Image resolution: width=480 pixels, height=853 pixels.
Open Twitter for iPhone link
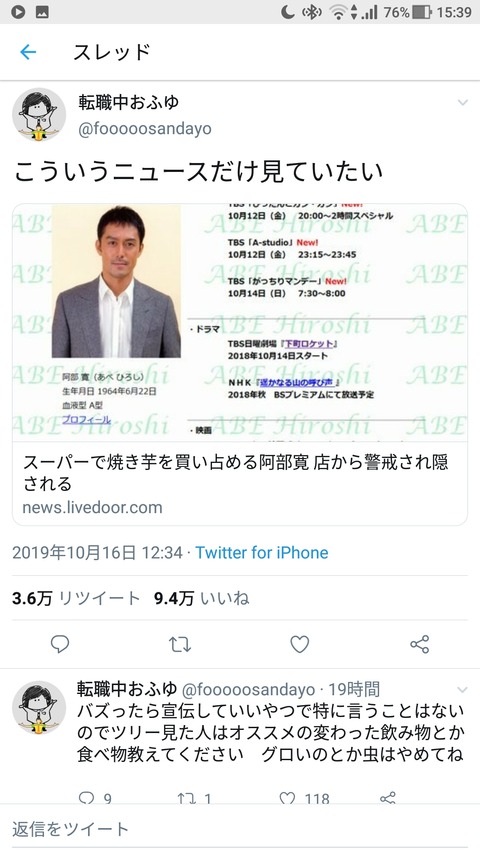click(x=262, y=553)
